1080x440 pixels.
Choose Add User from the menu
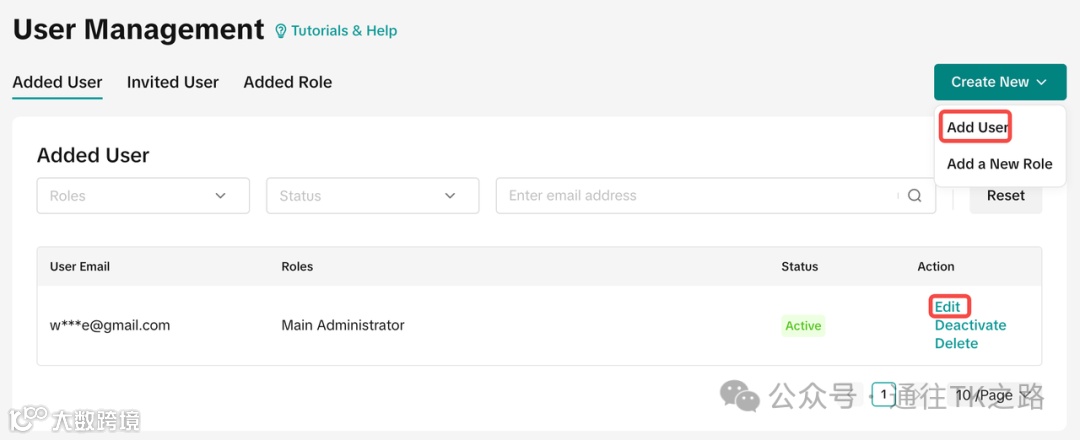tap(977, 127)
